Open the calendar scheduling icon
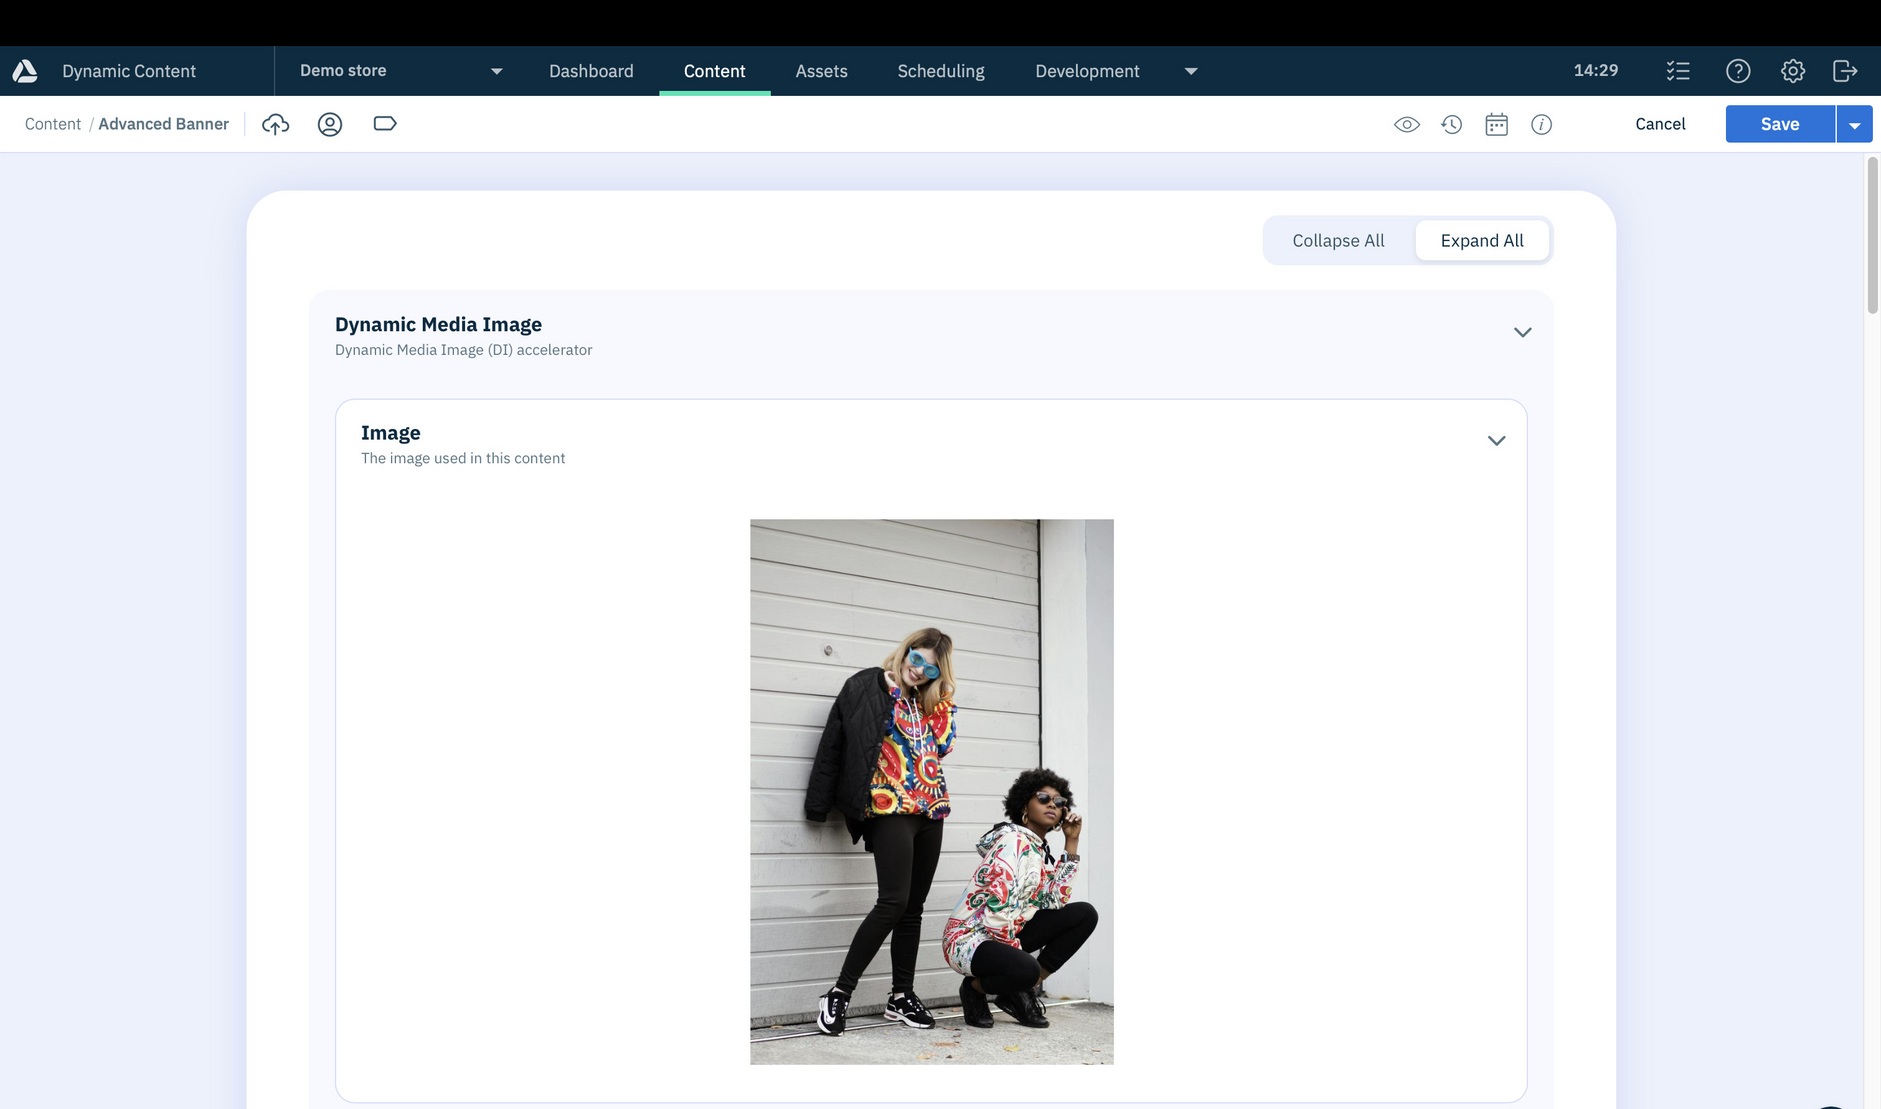The image size is (1881, 1109). click(x=1497, y=124)
